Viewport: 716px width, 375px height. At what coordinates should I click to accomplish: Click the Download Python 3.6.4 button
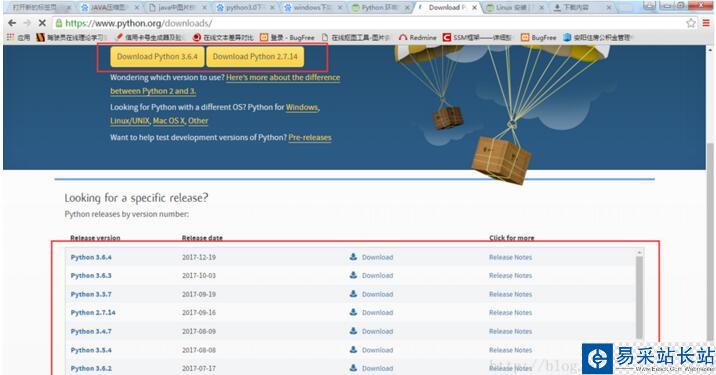pyautogui.click(x=157, y=57)
